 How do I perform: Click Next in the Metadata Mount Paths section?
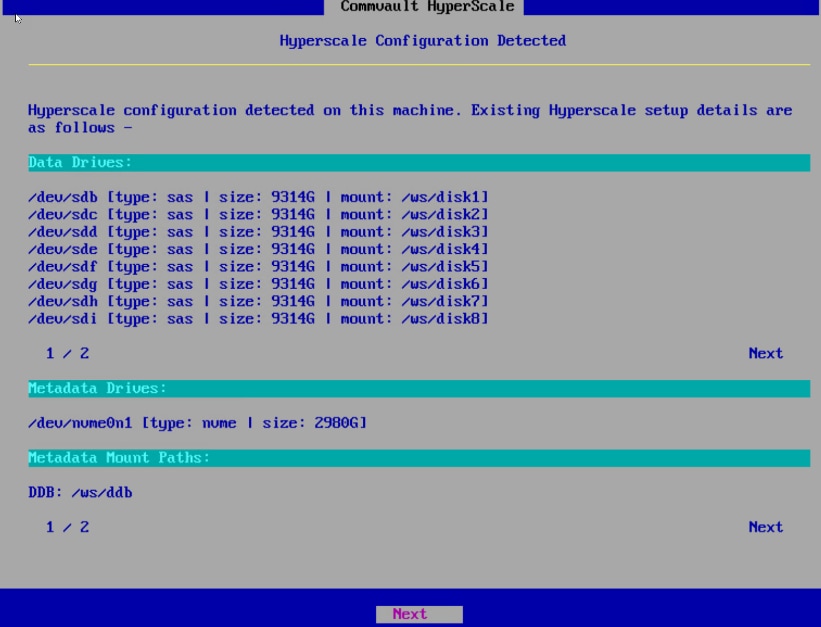point(765,527)
